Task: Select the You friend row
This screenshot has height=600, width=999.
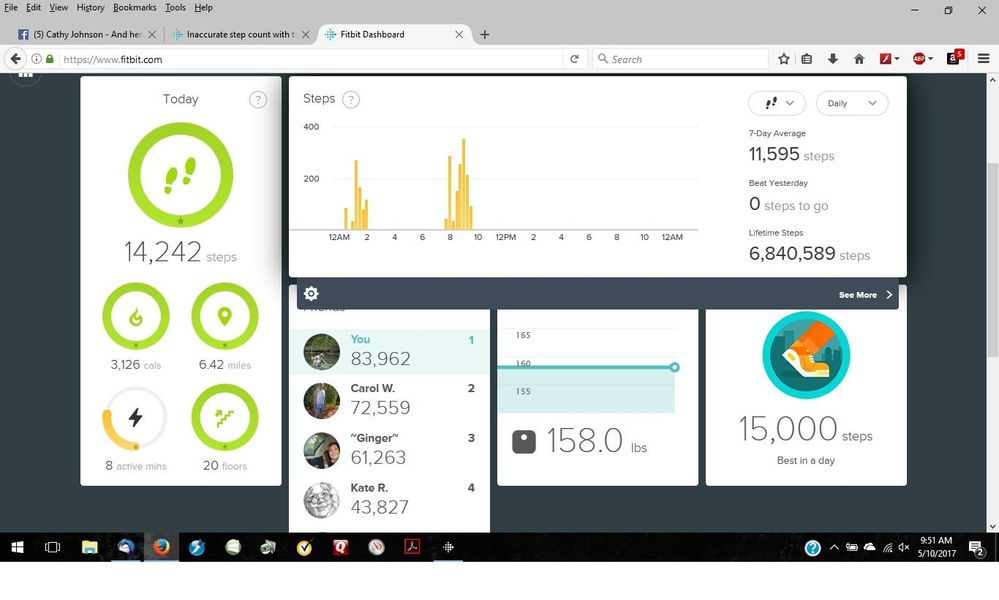Action: click(x=389, y=351)
